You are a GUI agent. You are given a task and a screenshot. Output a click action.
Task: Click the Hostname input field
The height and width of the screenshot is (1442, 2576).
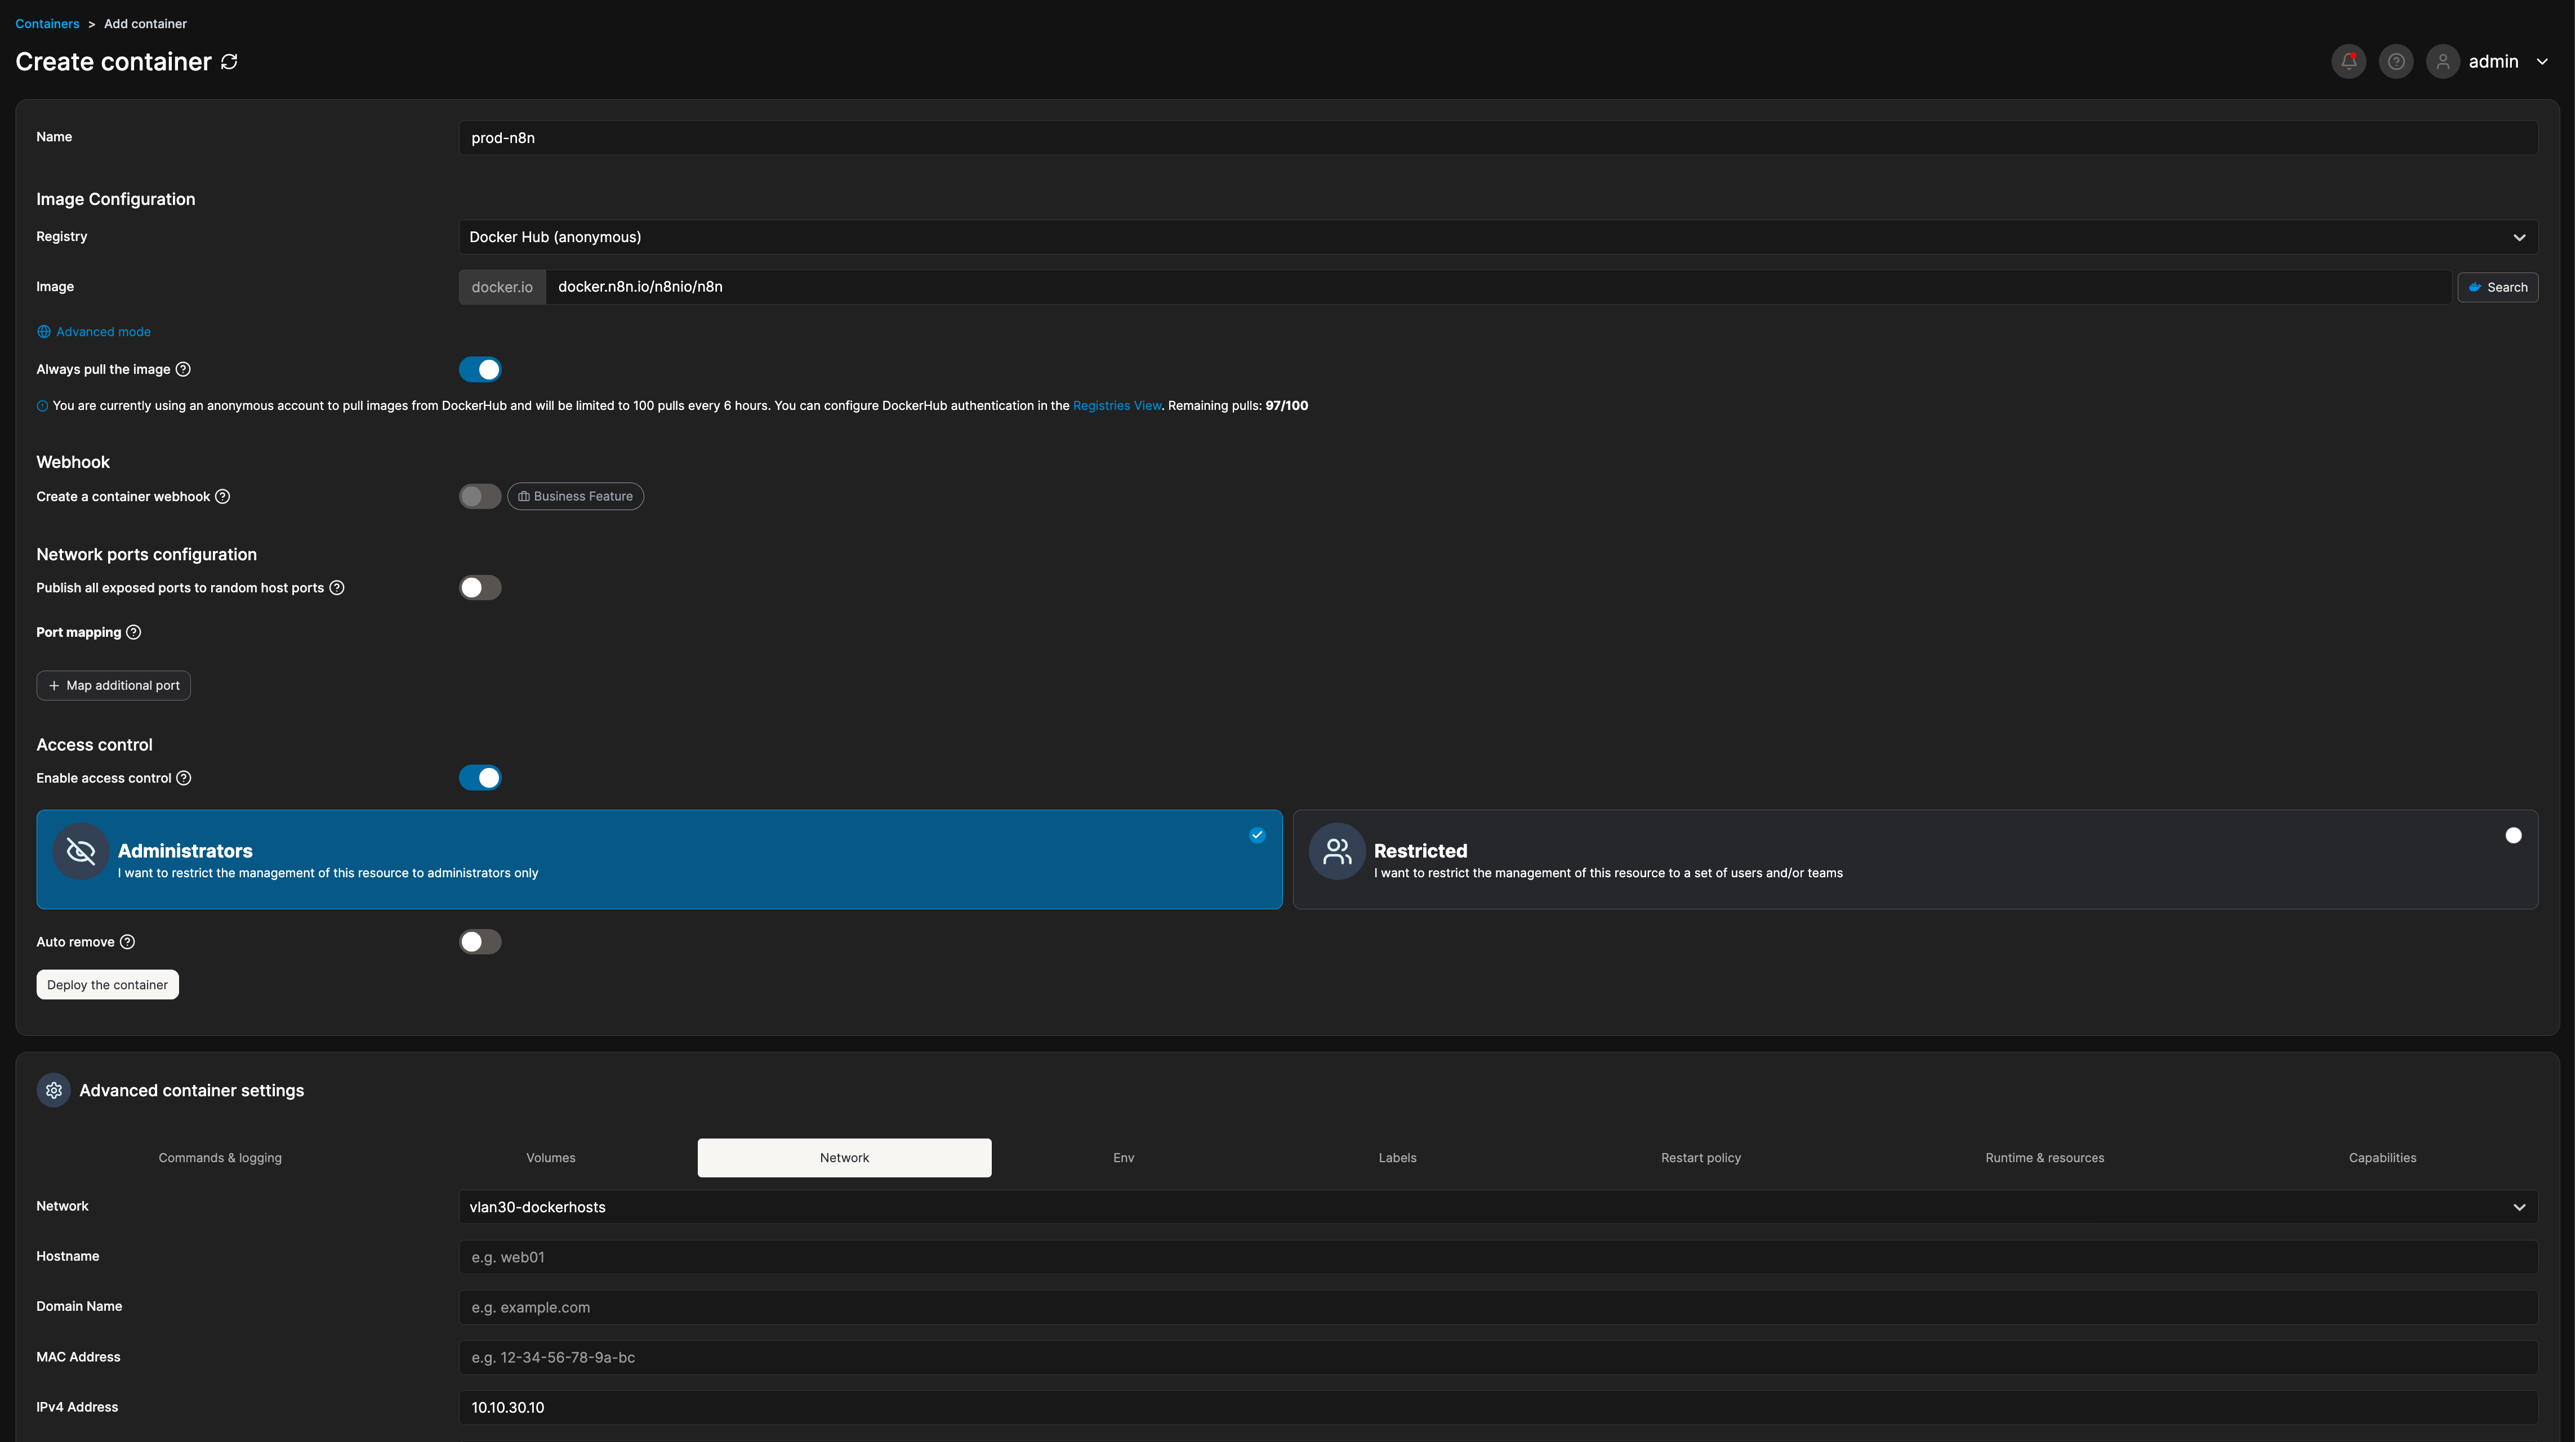(1498, 1257)
